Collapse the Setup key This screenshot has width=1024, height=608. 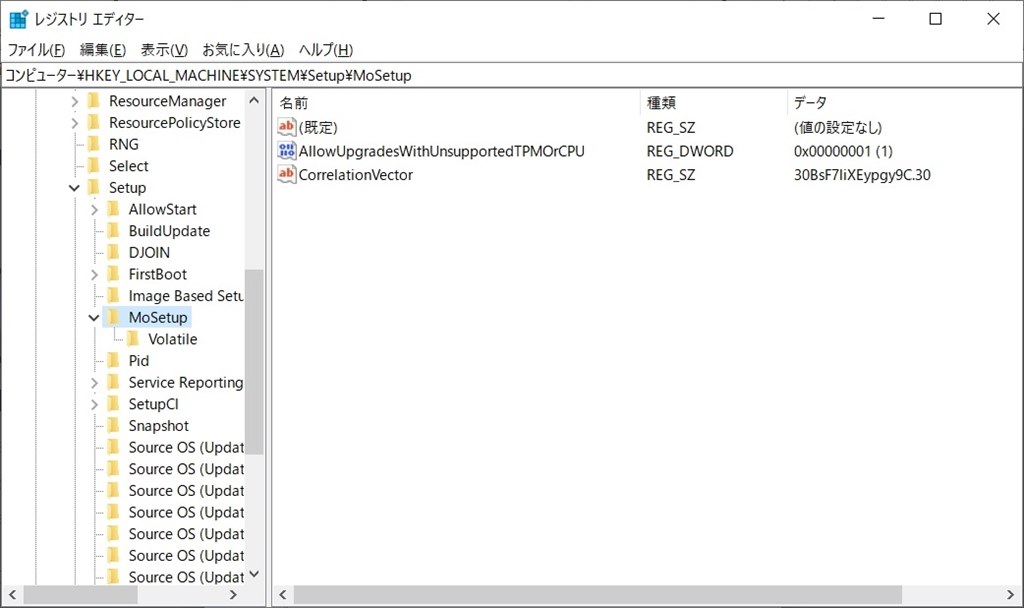(x=74, y=188)
